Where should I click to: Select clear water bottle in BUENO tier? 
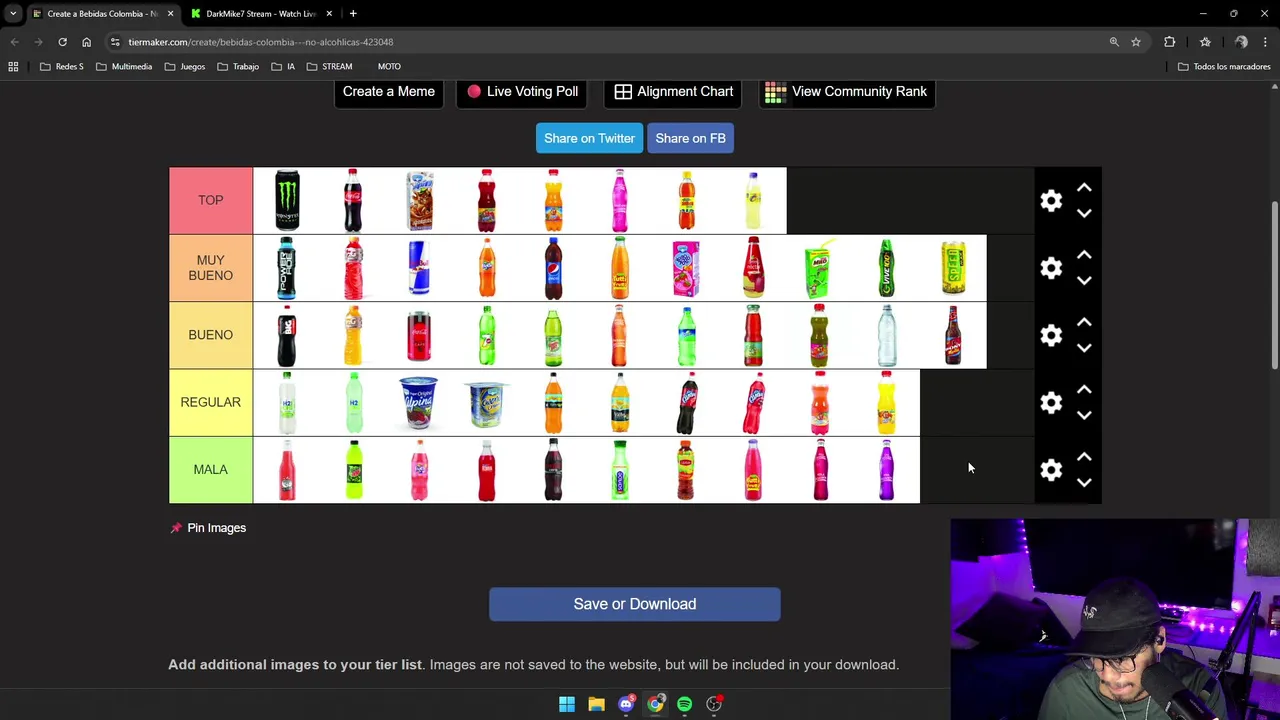(886, 335)
